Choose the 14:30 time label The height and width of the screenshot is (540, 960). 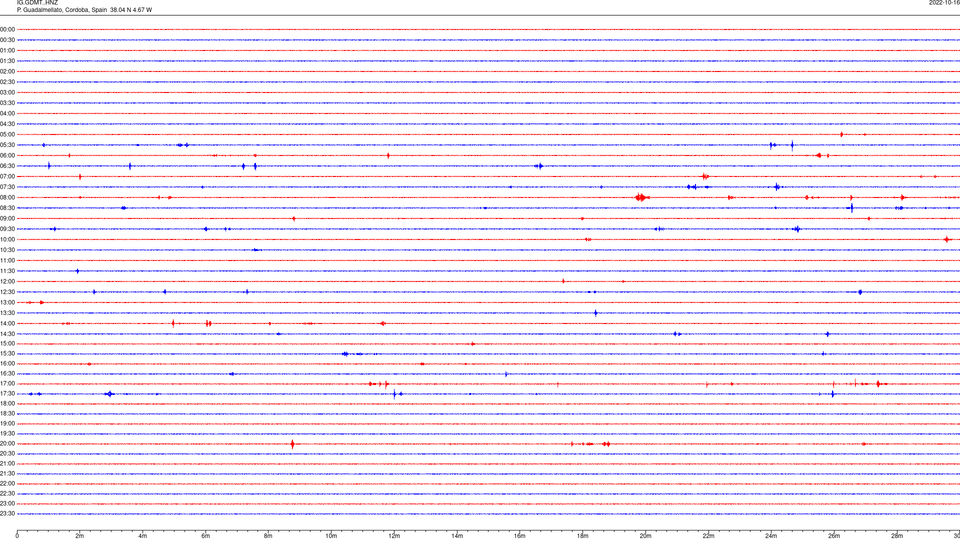click(x=7, y=334)
